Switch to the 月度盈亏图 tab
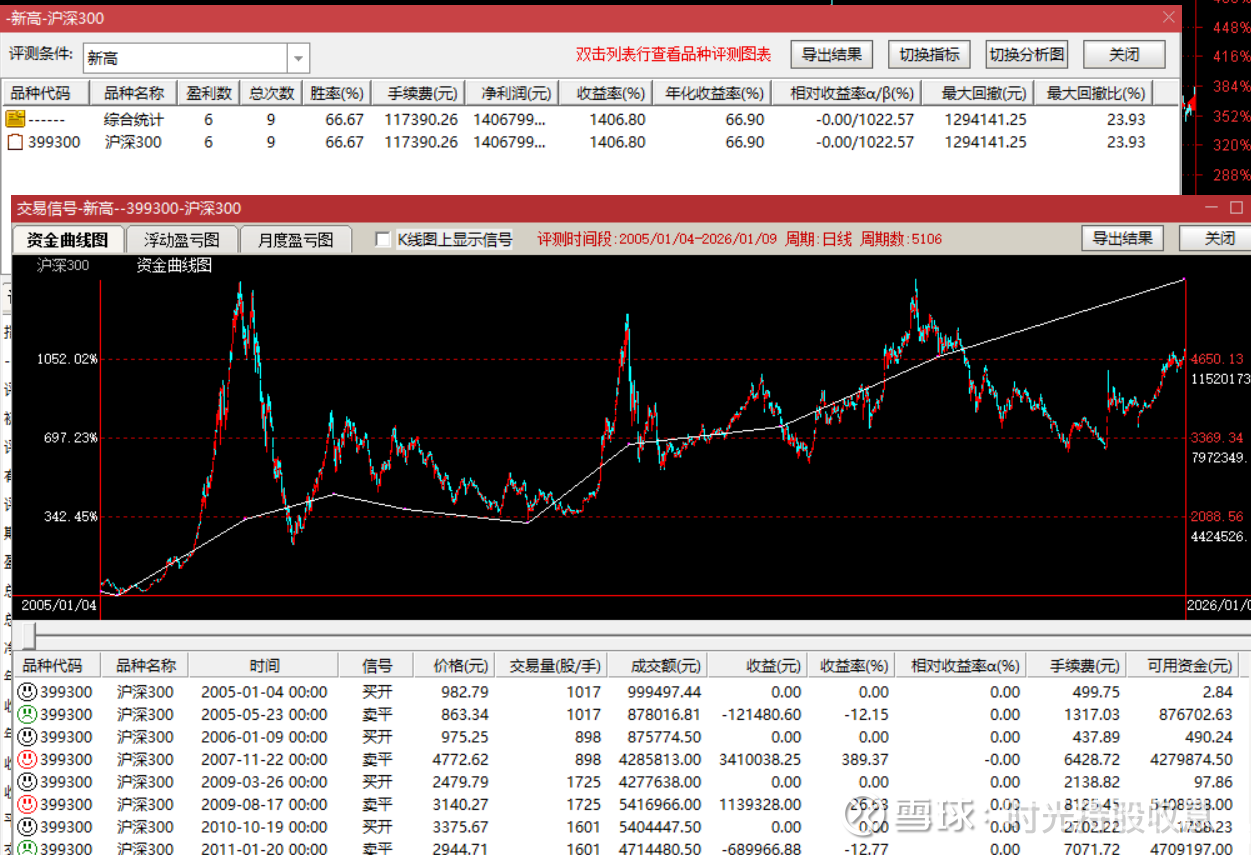 pos(297,240)
